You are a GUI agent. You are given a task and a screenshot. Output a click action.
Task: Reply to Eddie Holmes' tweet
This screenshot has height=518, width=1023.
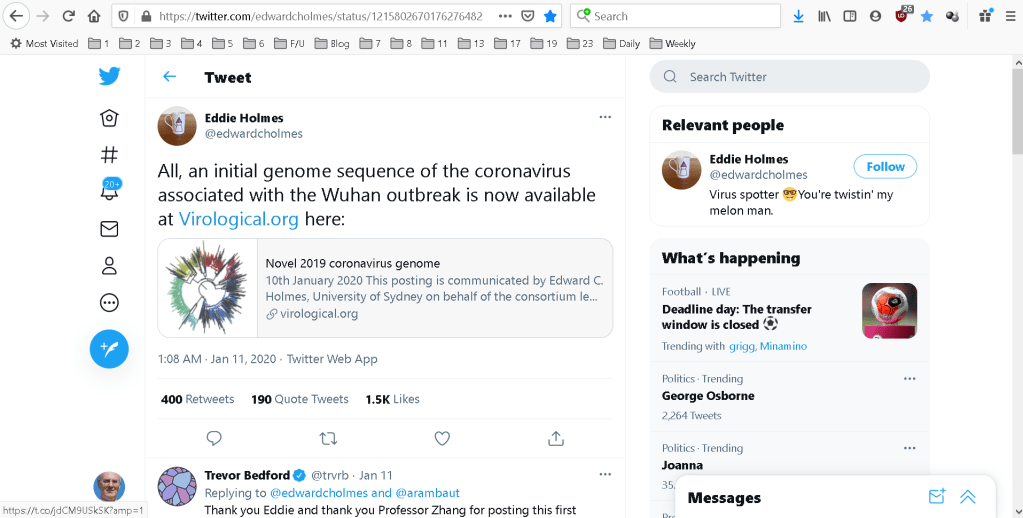click(213, 438)
